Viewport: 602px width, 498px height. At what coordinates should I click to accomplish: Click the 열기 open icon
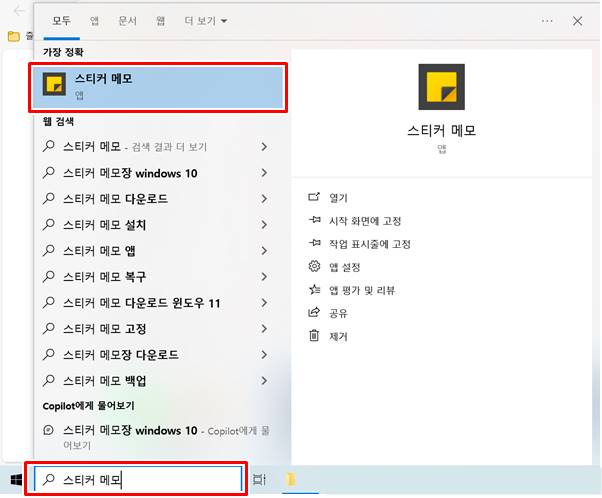click(314, 197)
